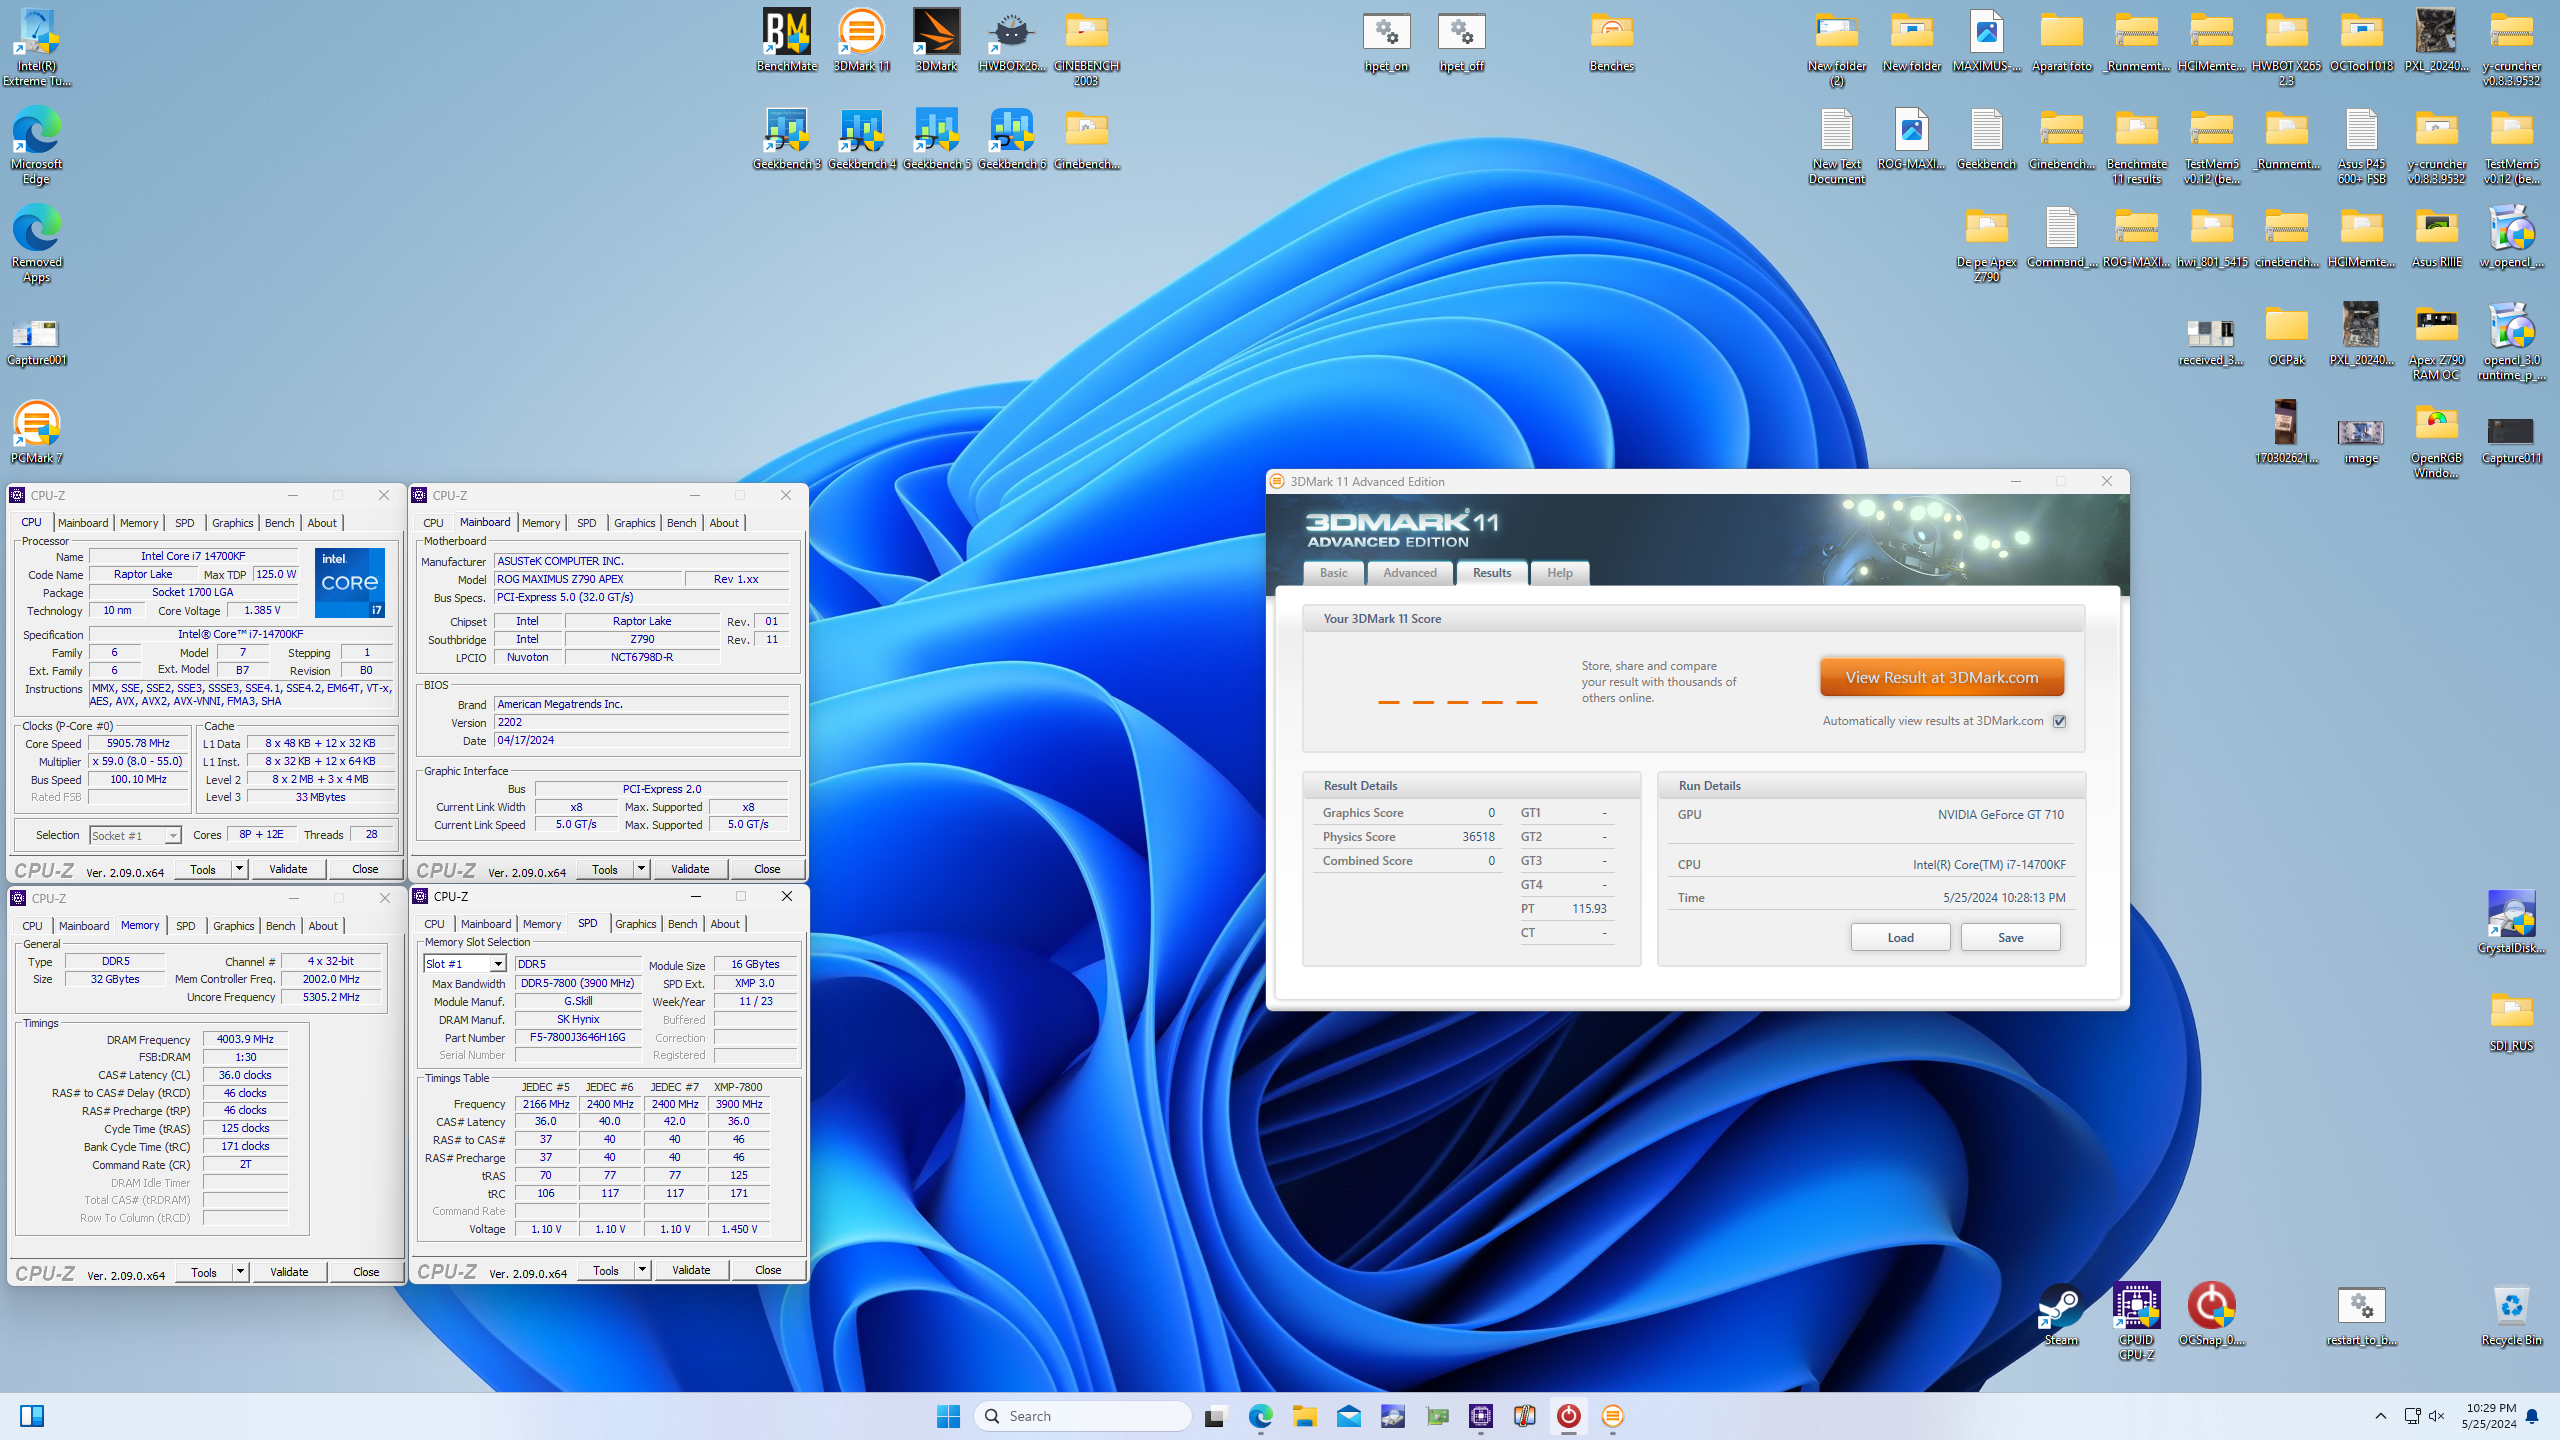
Task: Open the CPU-Z taskbar icon
Action: (1480, 1416)
